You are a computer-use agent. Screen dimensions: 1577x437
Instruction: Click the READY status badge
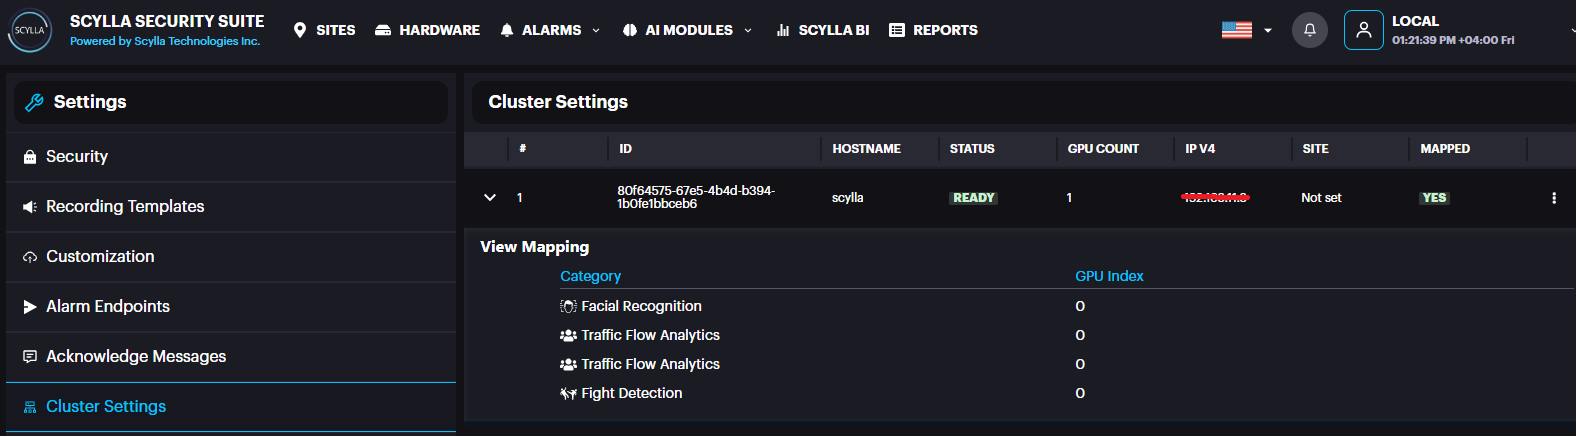tap(973, 198)
